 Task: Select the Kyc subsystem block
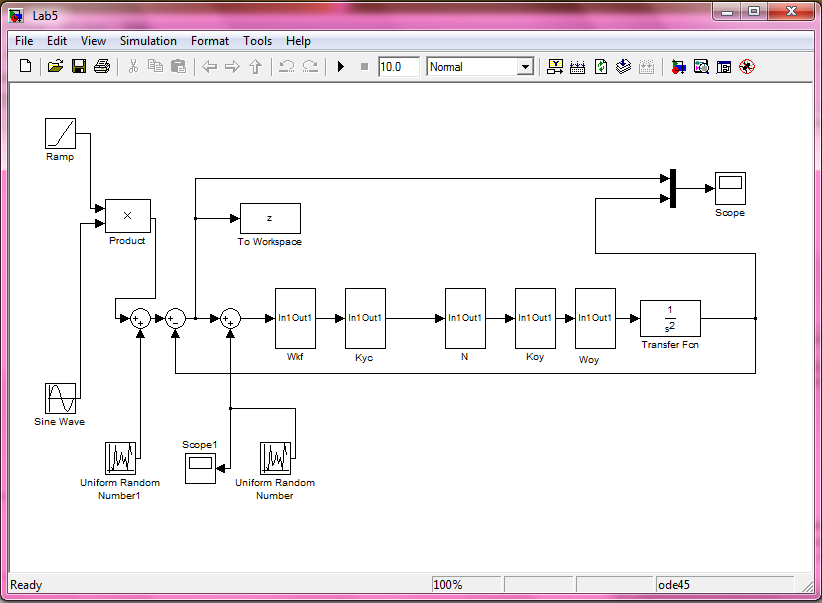pyautogui.click(x=365, y=318)
